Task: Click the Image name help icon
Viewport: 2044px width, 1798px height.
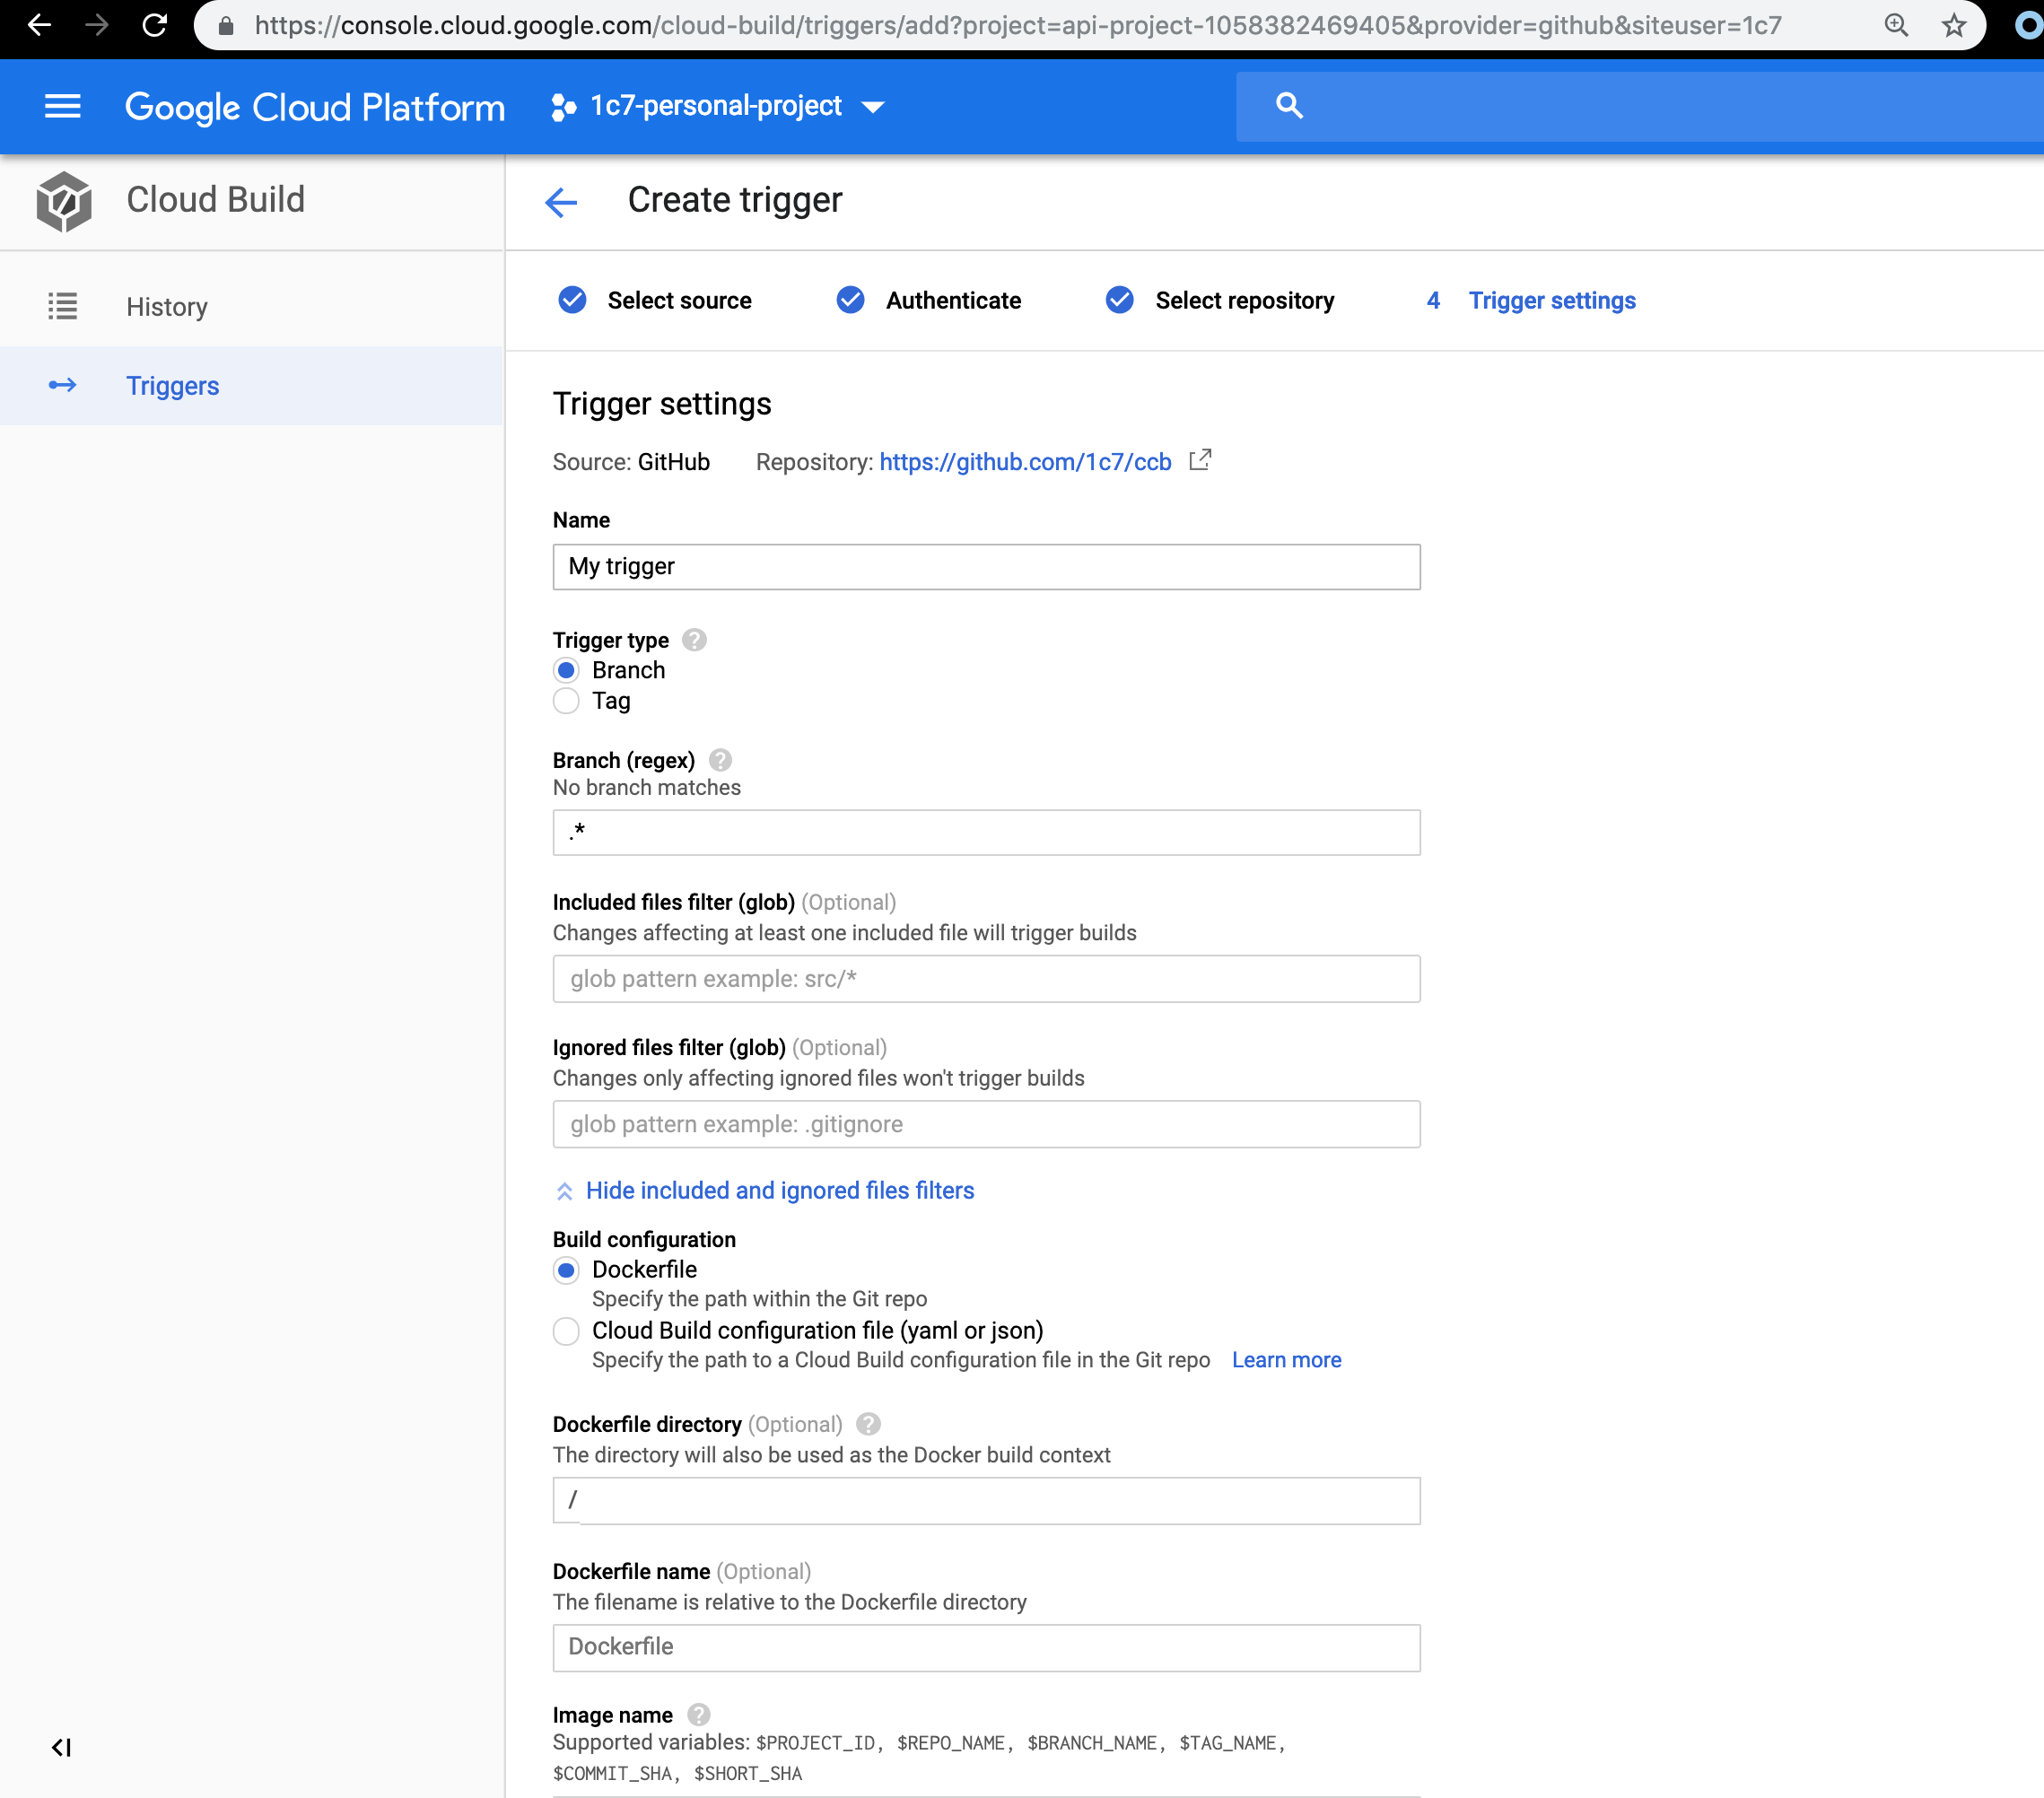Action: (x=699, y=1714)
